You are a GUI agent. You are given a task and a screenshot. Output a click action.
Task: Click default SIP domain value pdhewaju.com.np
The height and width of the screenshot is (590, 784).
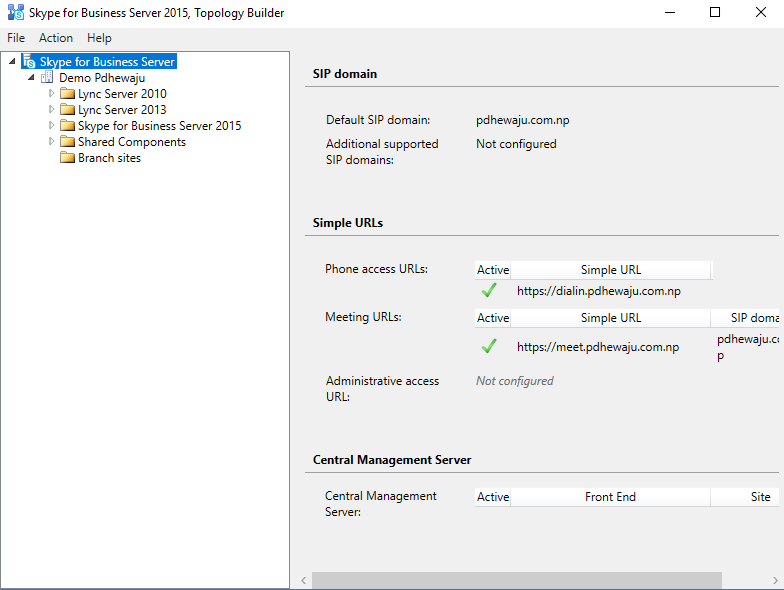tap(522, 120)
